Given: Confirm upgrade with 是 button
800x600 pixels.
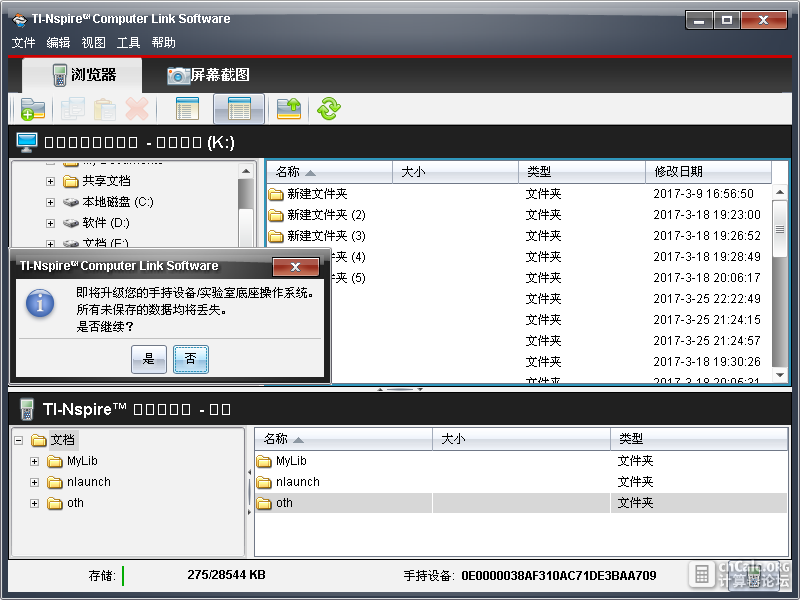Looking at the screenshot, I should point(148,359).
